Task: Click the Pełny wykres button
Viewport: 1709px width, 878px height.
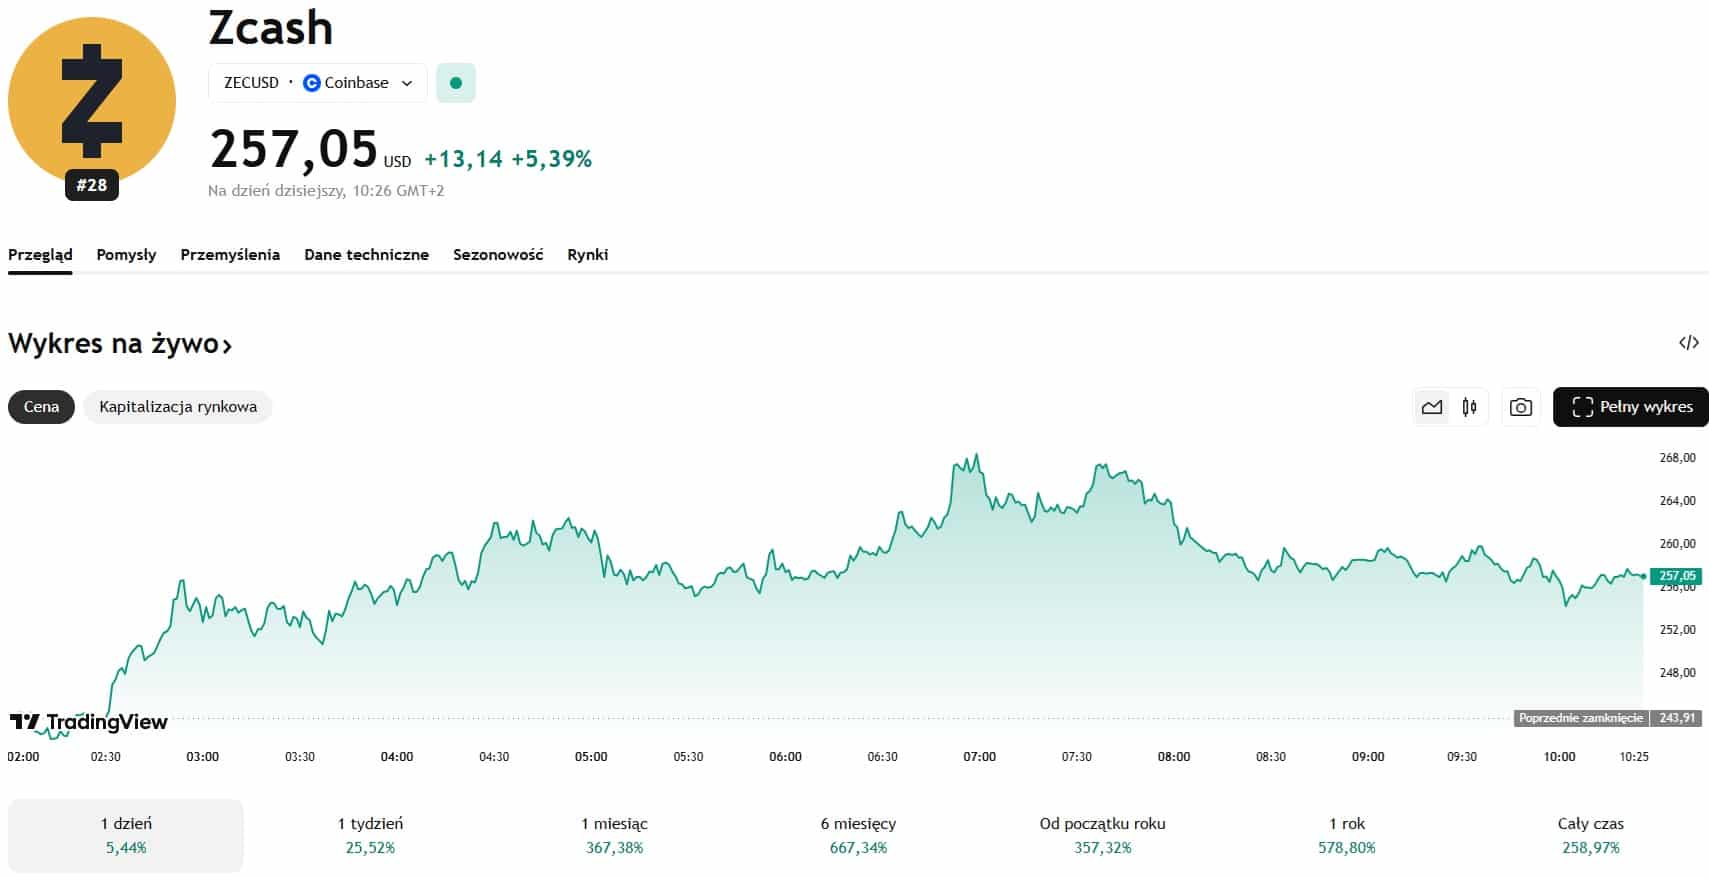Action: [x=1630, y=407]
